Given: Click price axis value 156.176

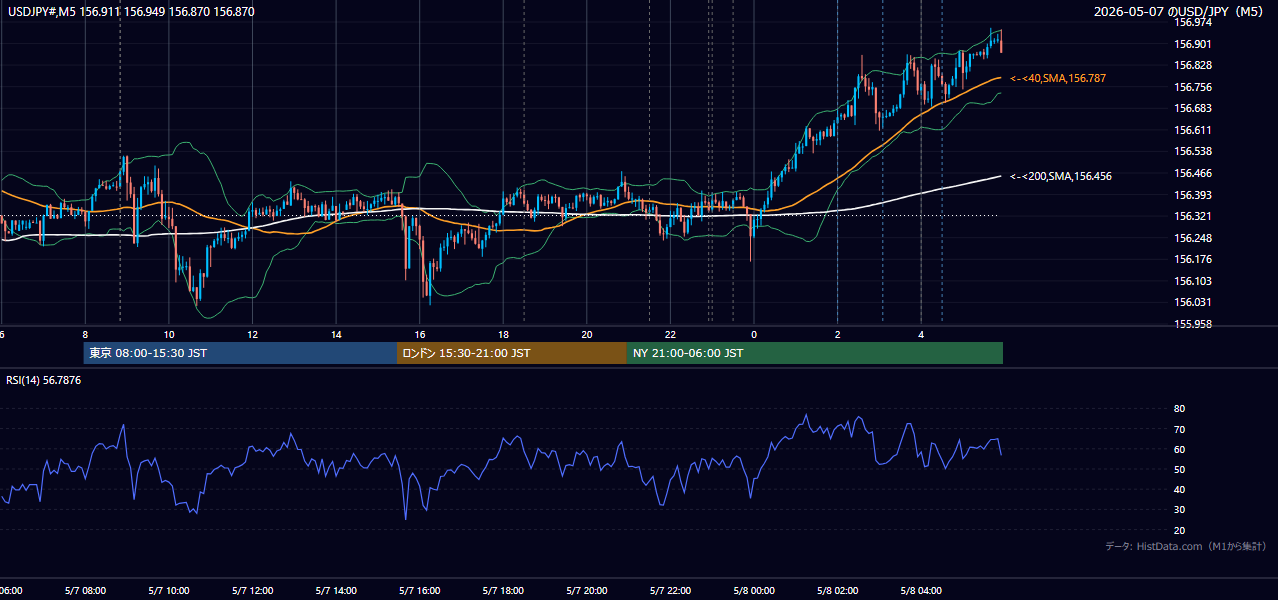Looking at the screenshot, I should (x=1193, y=259).
